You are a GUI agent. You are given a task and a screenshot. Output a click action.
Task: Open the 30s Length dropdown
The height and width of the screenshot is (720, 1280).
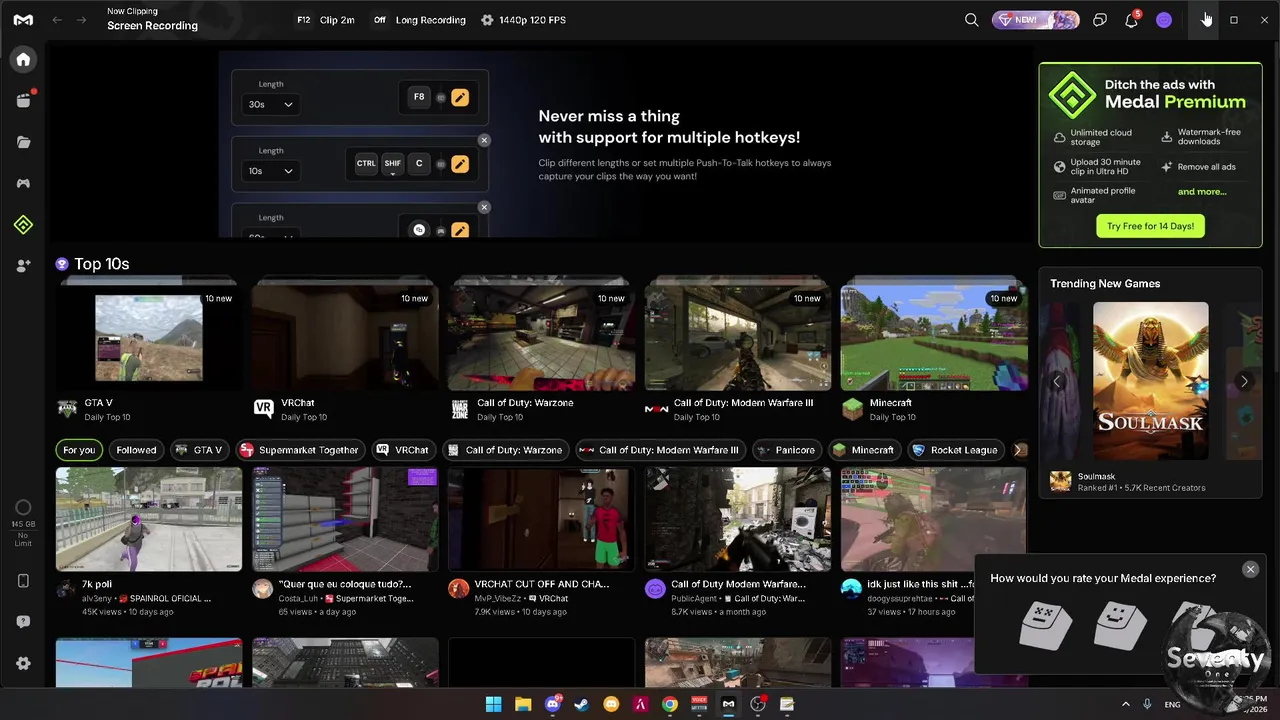271,104
